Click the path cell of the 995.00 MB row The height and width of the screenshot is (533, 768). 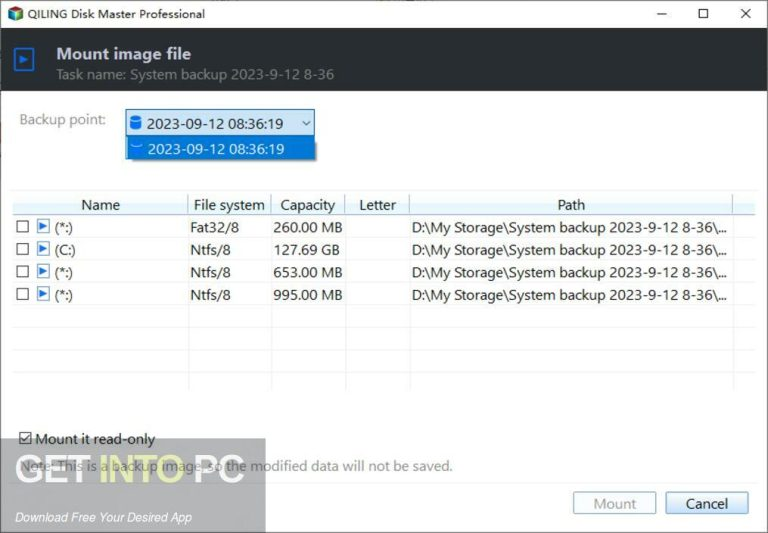point(570,295)
